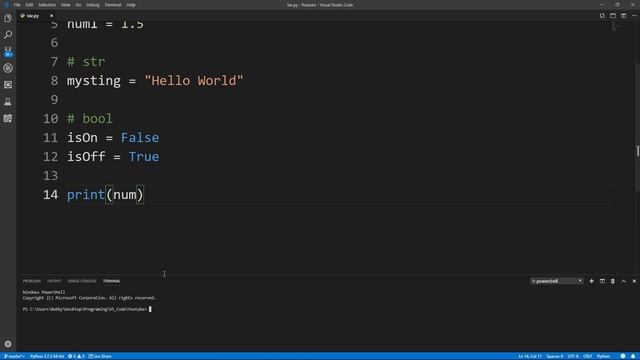The width and height of the screenshot is (640, 360).
Task: Open the Manage gear settings icon
Action: point(8,344)
